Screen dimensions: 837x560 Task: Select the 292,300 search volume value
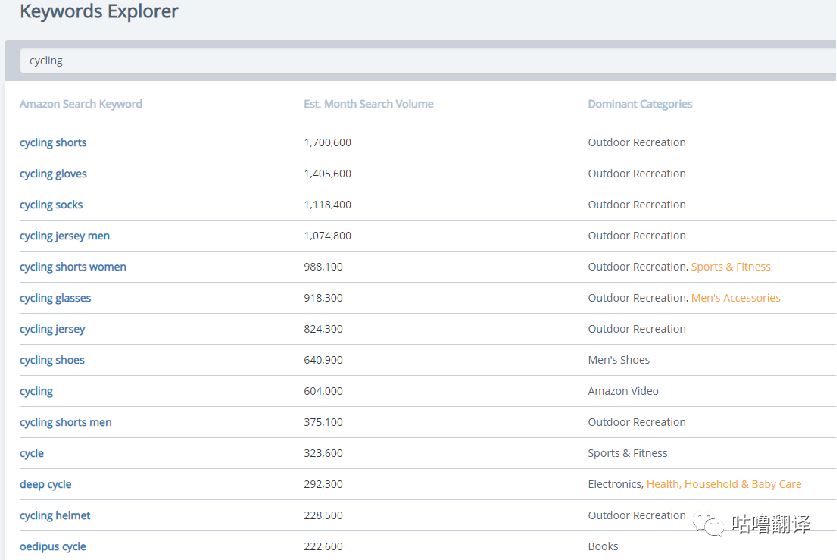coord(323,484)
